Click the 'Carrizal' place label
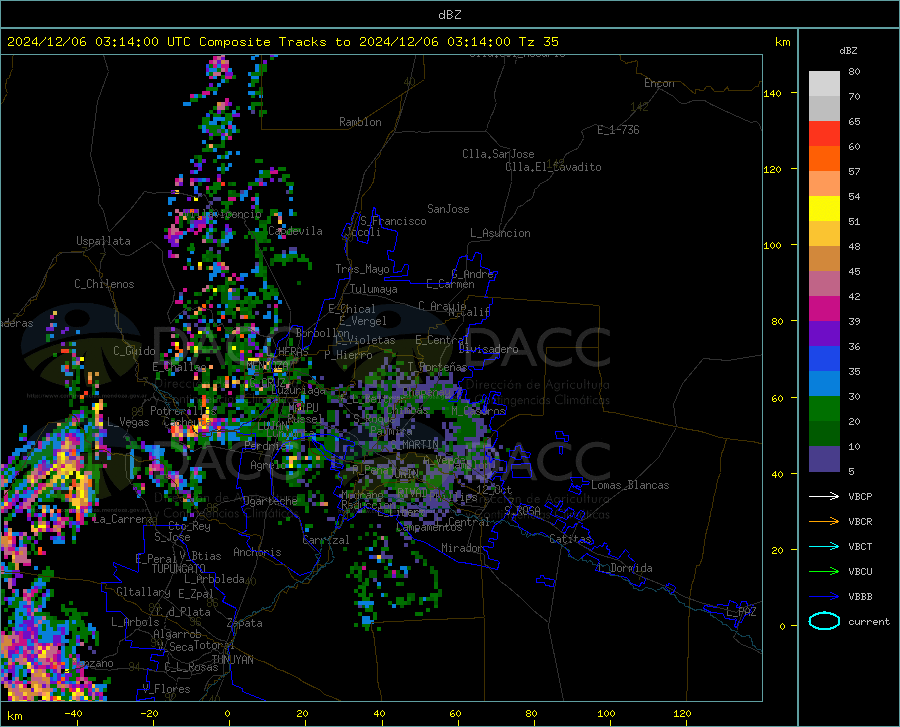Screen dimensions: 900x727 (326, 540)
